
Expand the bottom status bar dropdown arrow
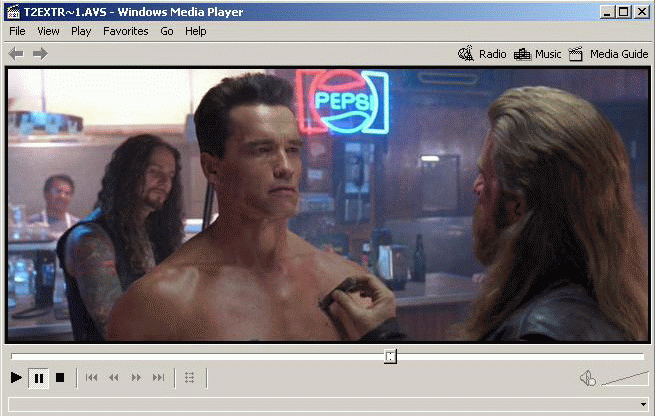(x=643, y=404)
